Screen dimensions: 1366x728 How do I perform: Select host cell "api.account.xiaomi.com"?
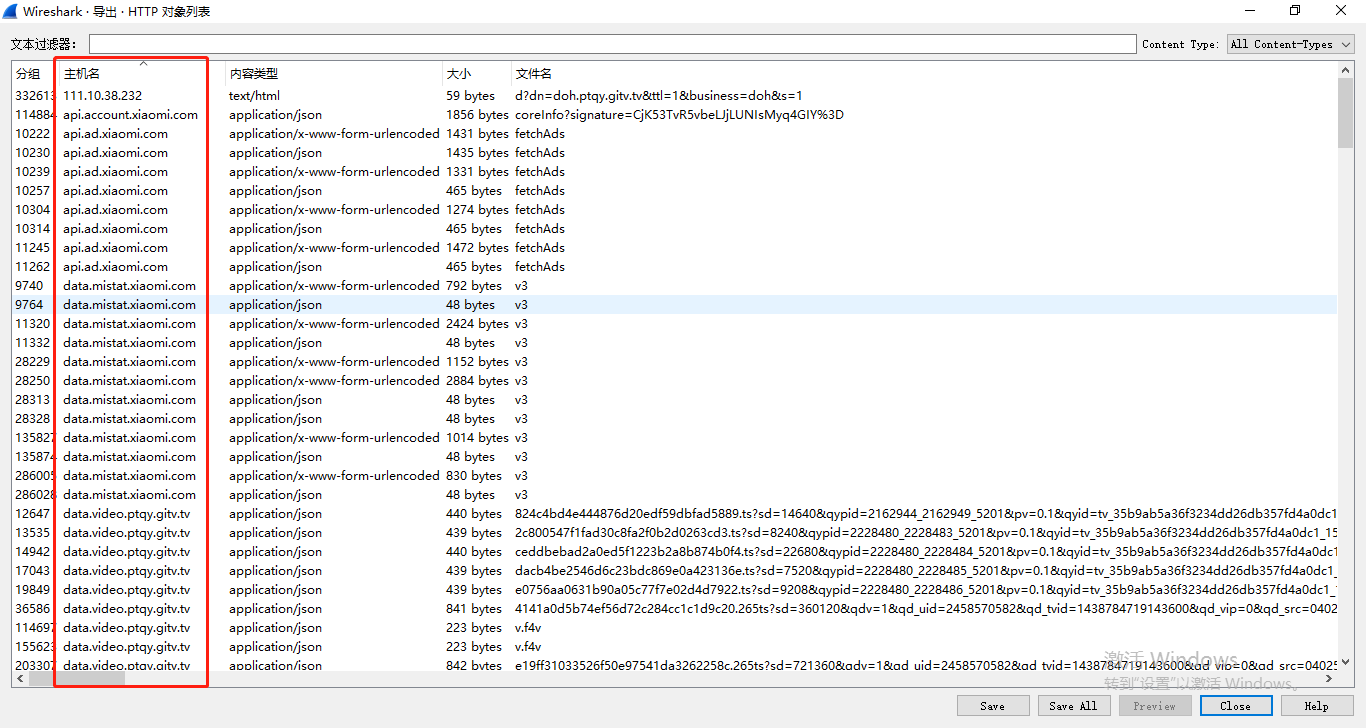click(131, 115)
